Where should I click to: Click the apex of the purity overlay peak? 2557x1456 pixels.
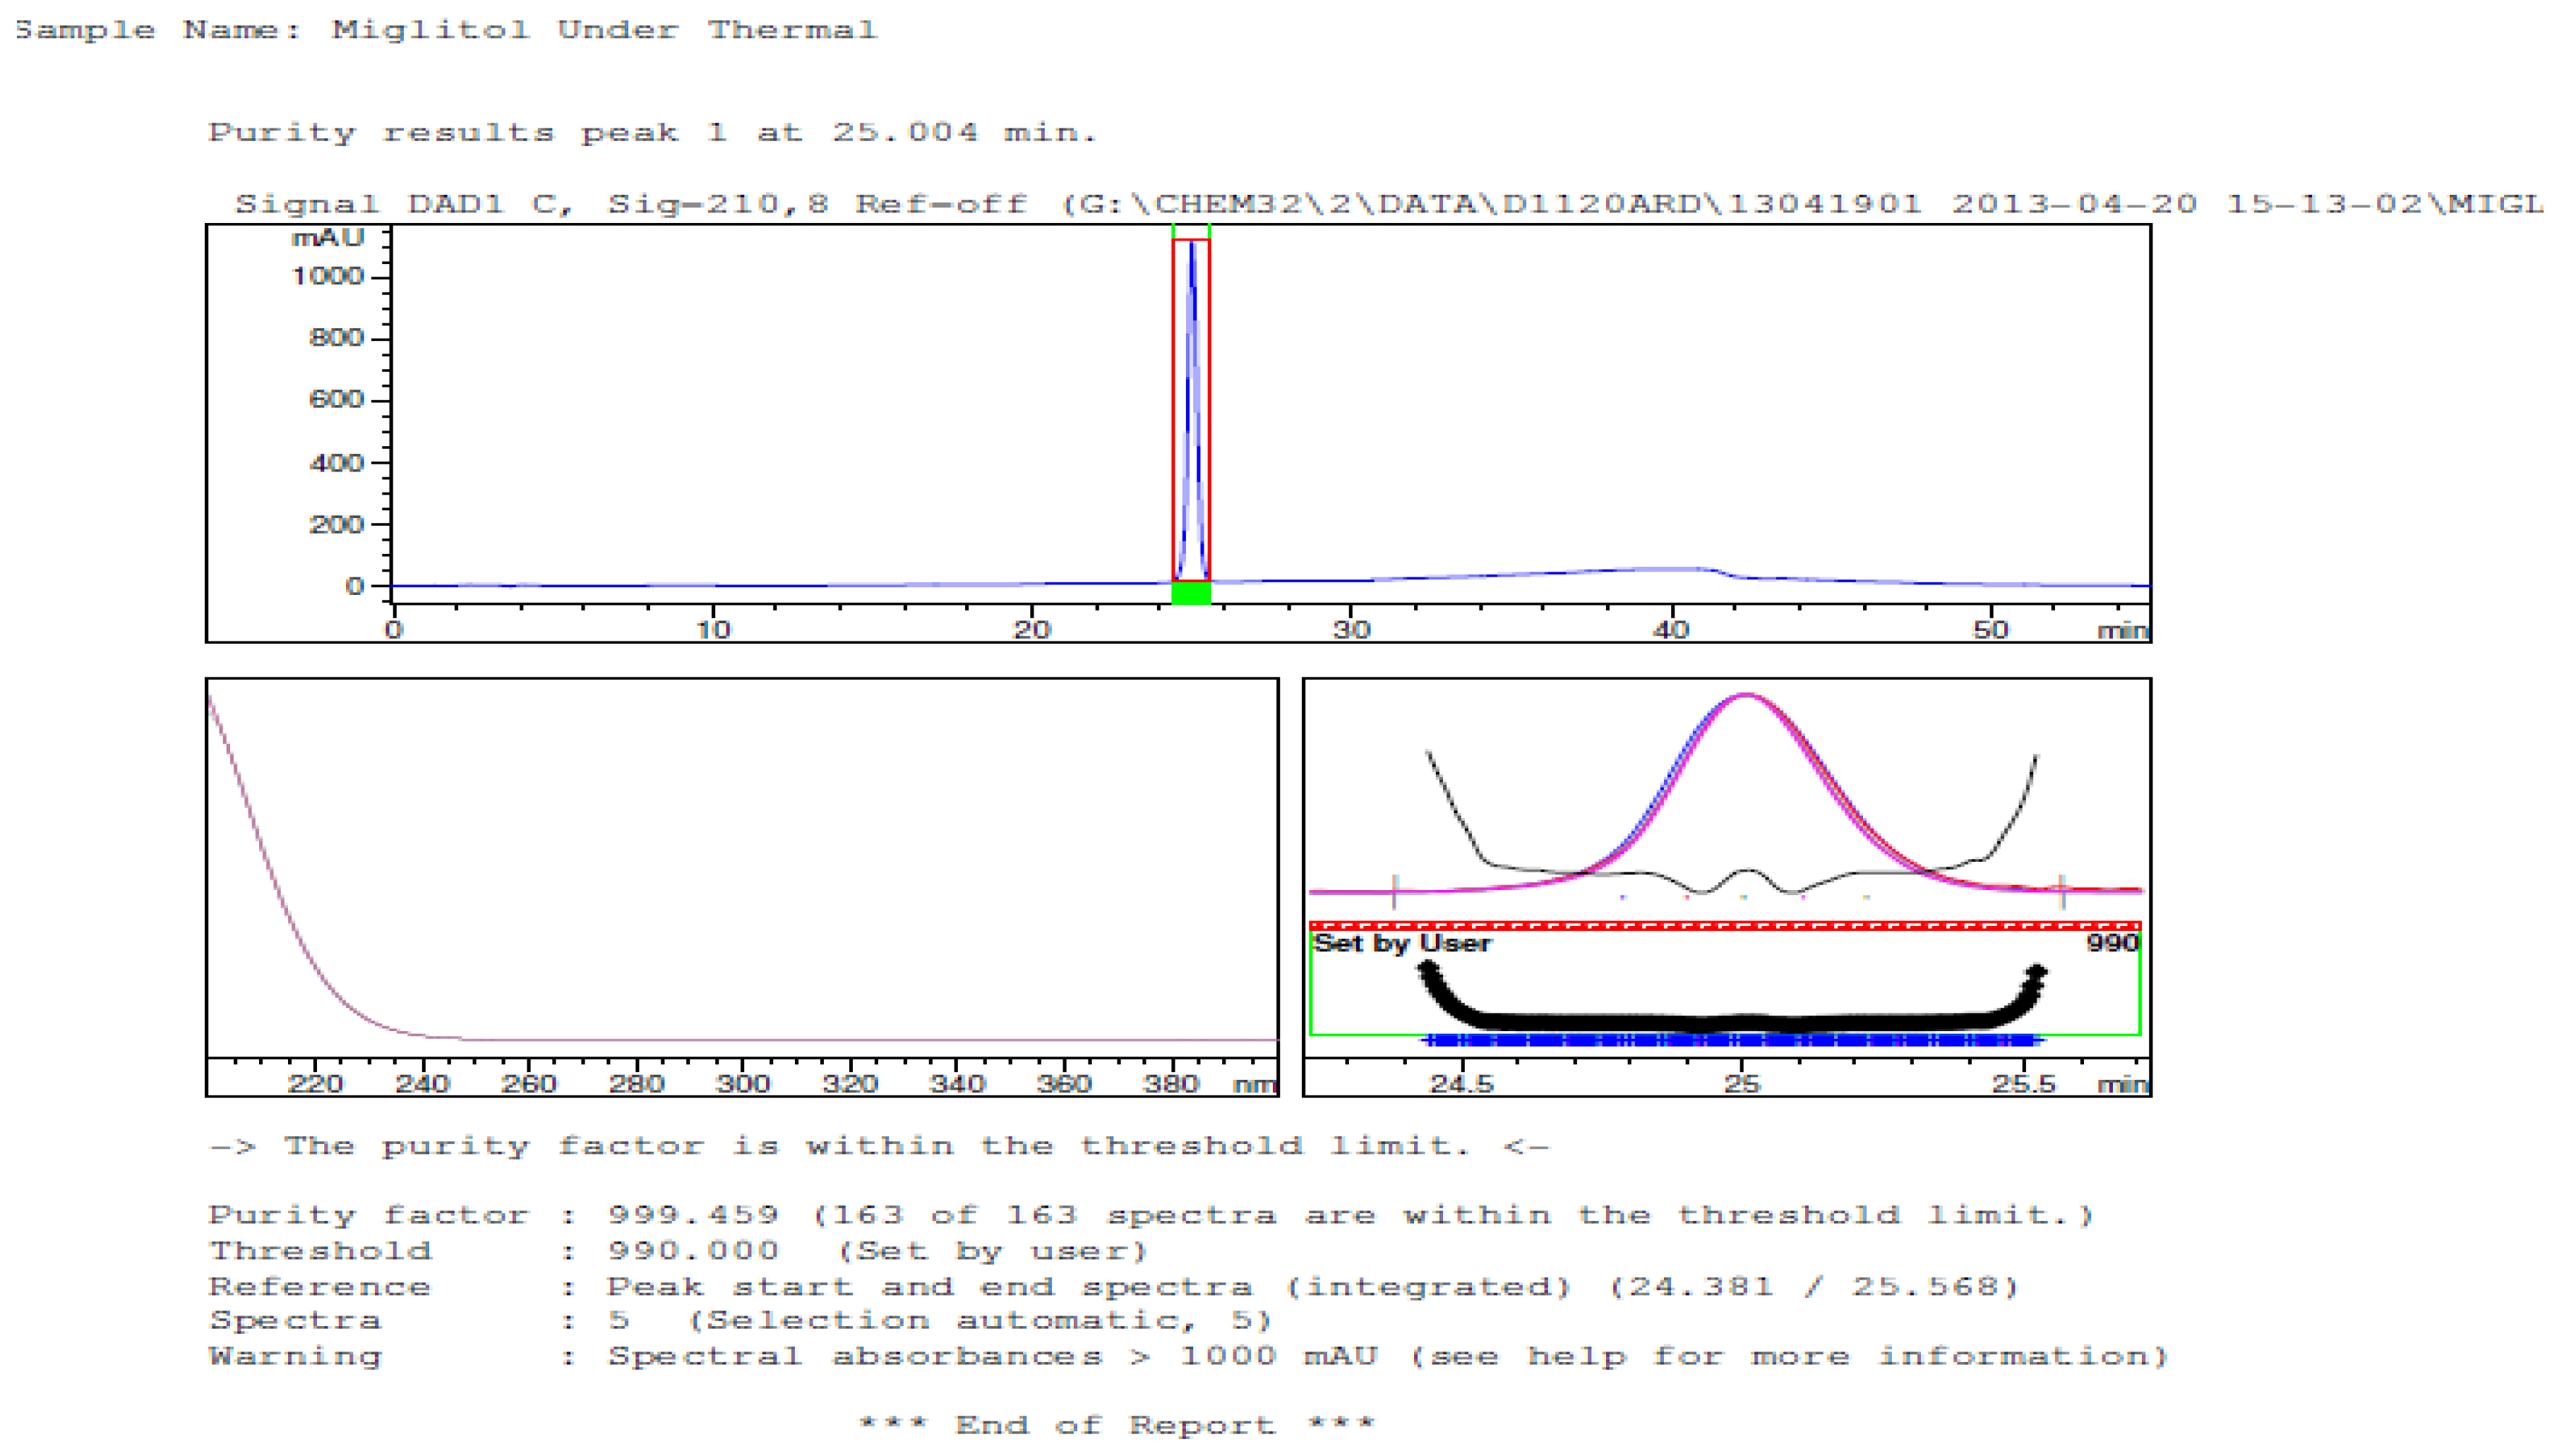point(1745,695)
